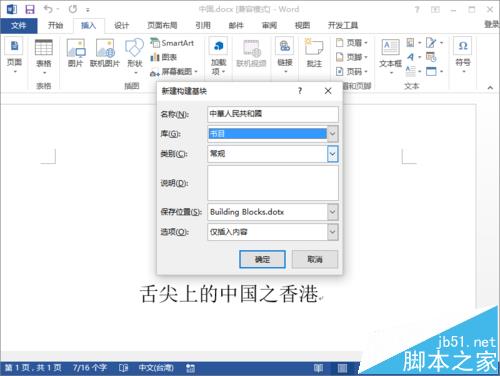Click the proofing icon in status bar

click(x=123, y=368)
